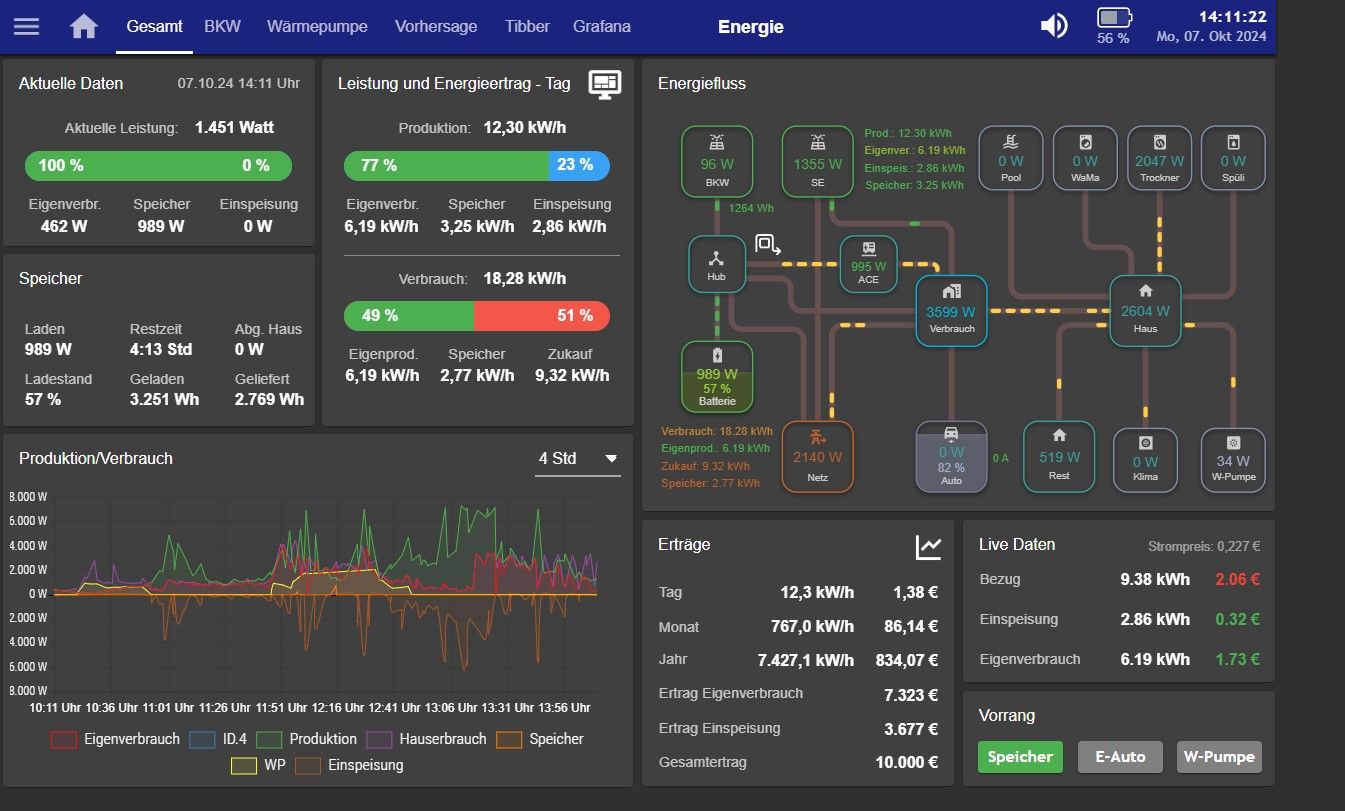Click the Restzeit 4:13 Std value

pos(161,350)
